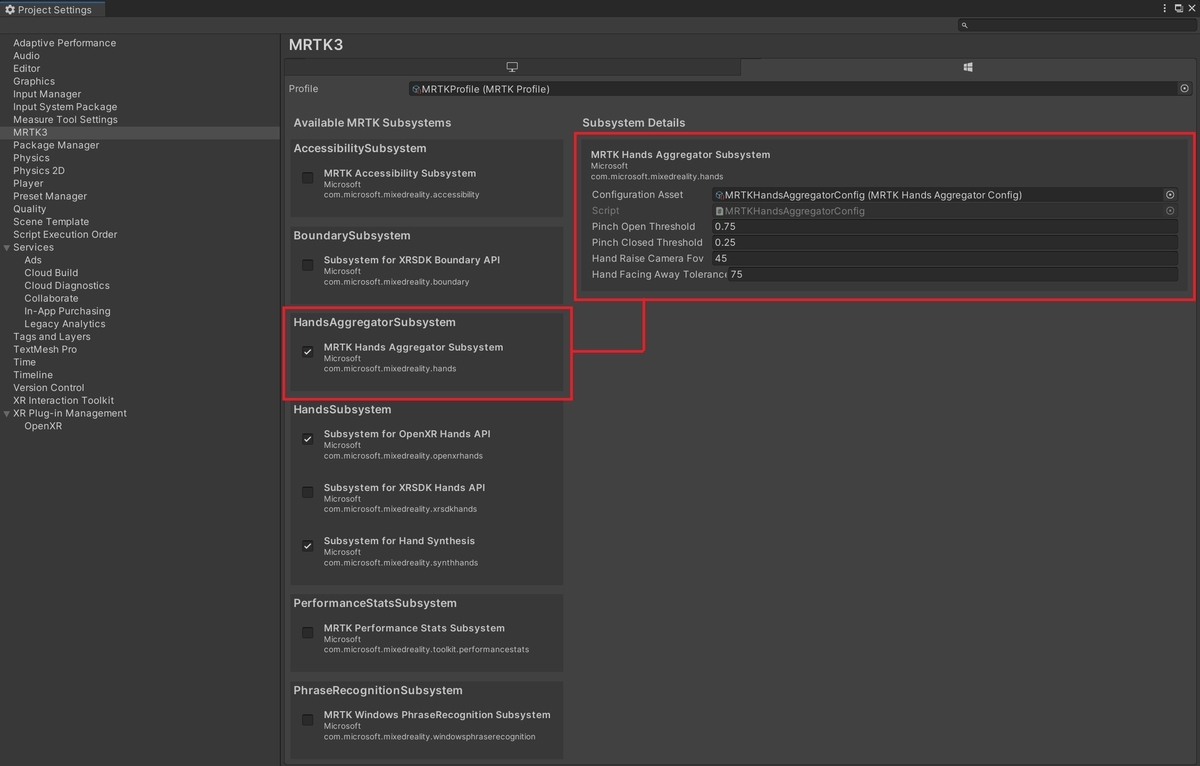Focus the settings search field
The image size is (1200, 766).
click(1076, 25)
